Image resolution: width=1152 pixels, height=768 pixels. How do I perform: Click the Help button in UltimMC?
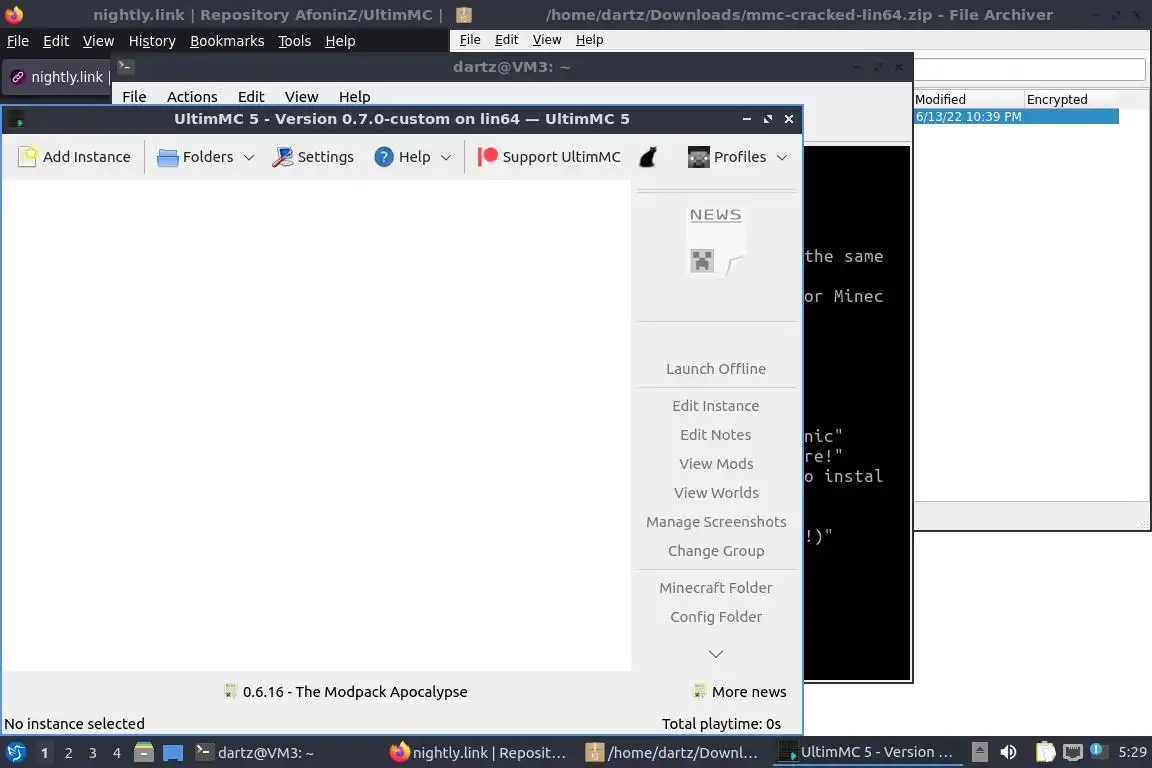(403, 157)
